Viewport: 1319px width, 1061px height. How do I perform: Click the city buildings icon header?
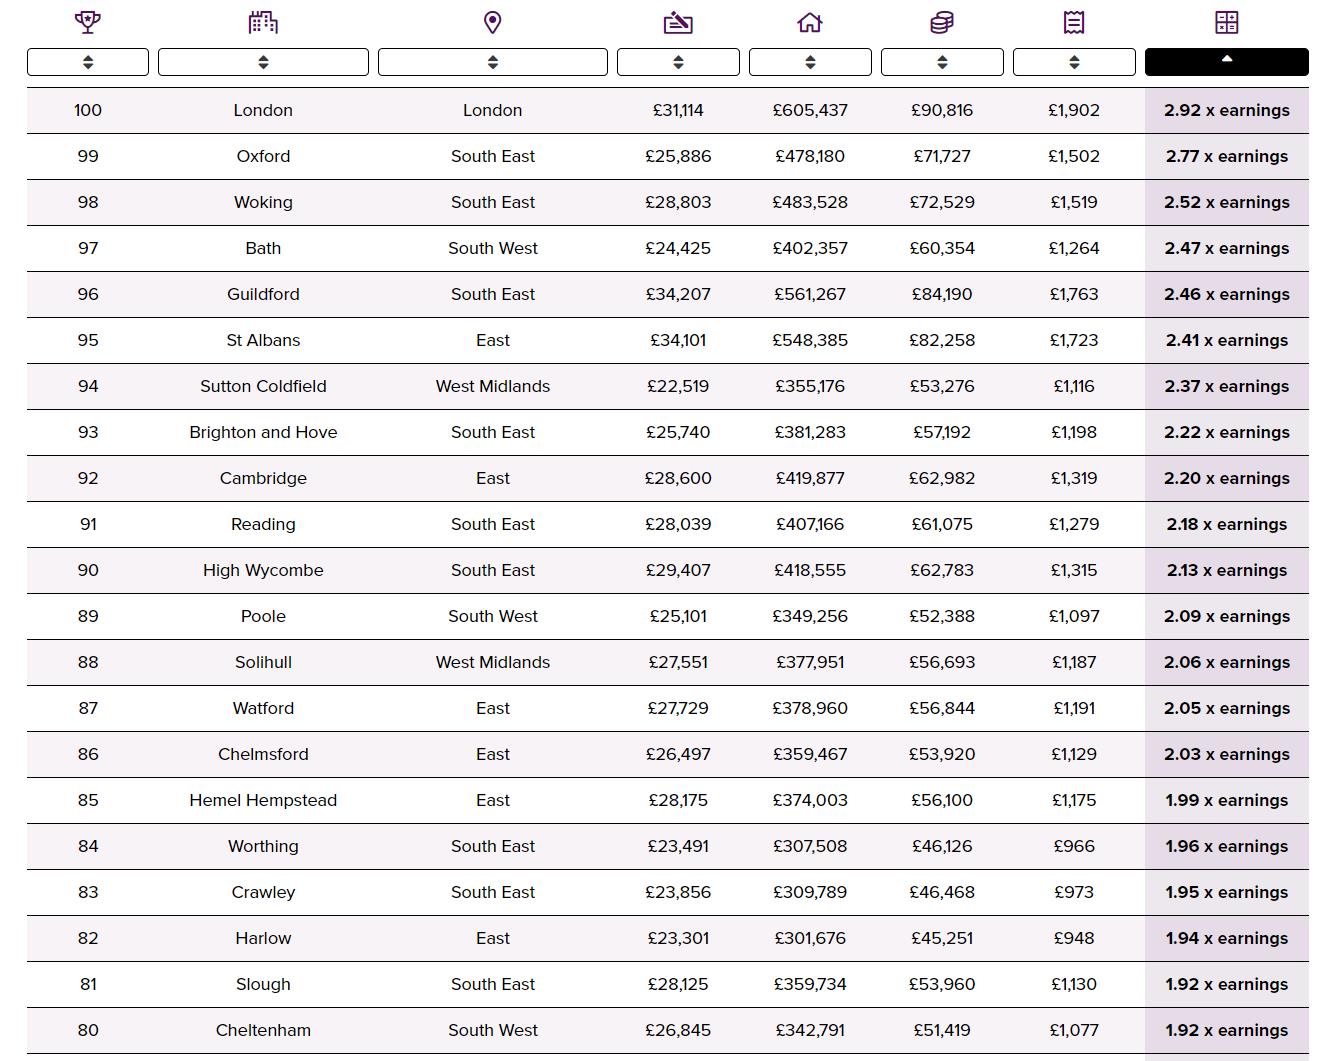click(263, 22)
